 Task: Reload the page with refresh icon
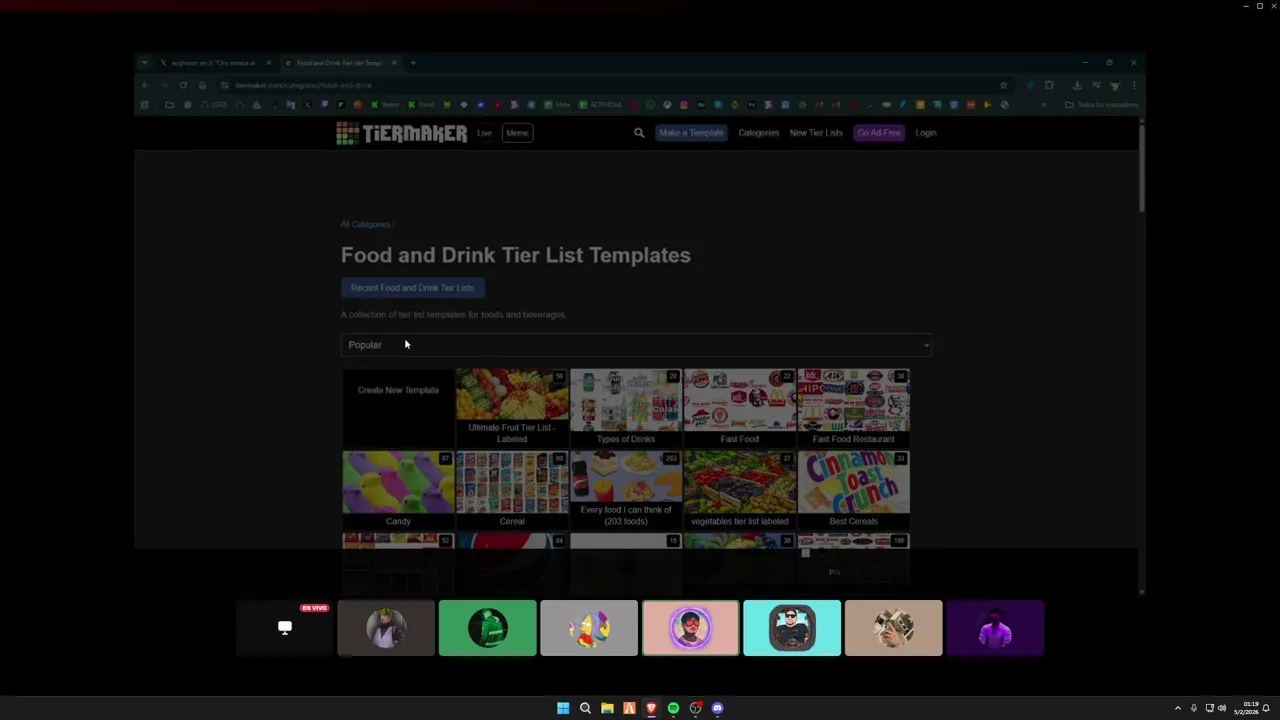coord(183,85)
